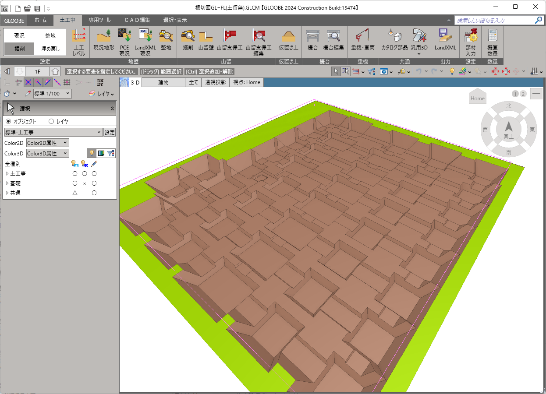Click the Home house button above the compass
The height and width of the screenshot is (394, 546).
tap(477, 96)
